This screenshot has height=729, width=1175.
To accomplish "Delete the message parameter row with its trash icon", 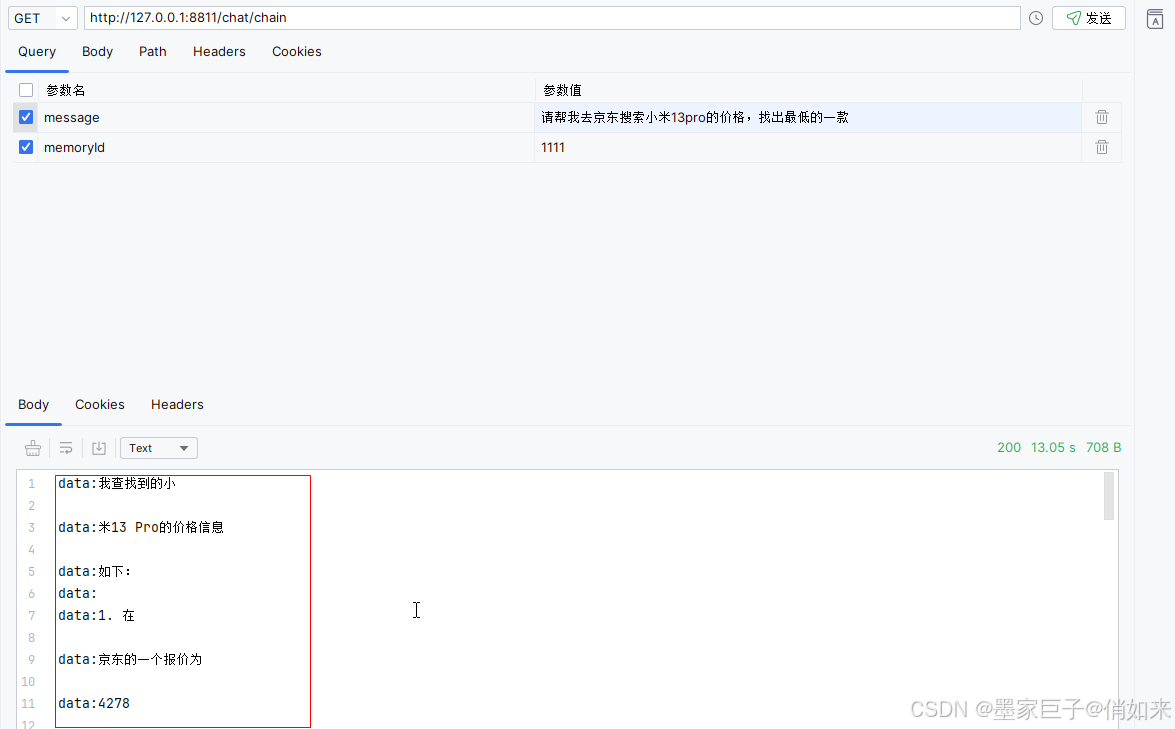I will (x=1102, y=117).
